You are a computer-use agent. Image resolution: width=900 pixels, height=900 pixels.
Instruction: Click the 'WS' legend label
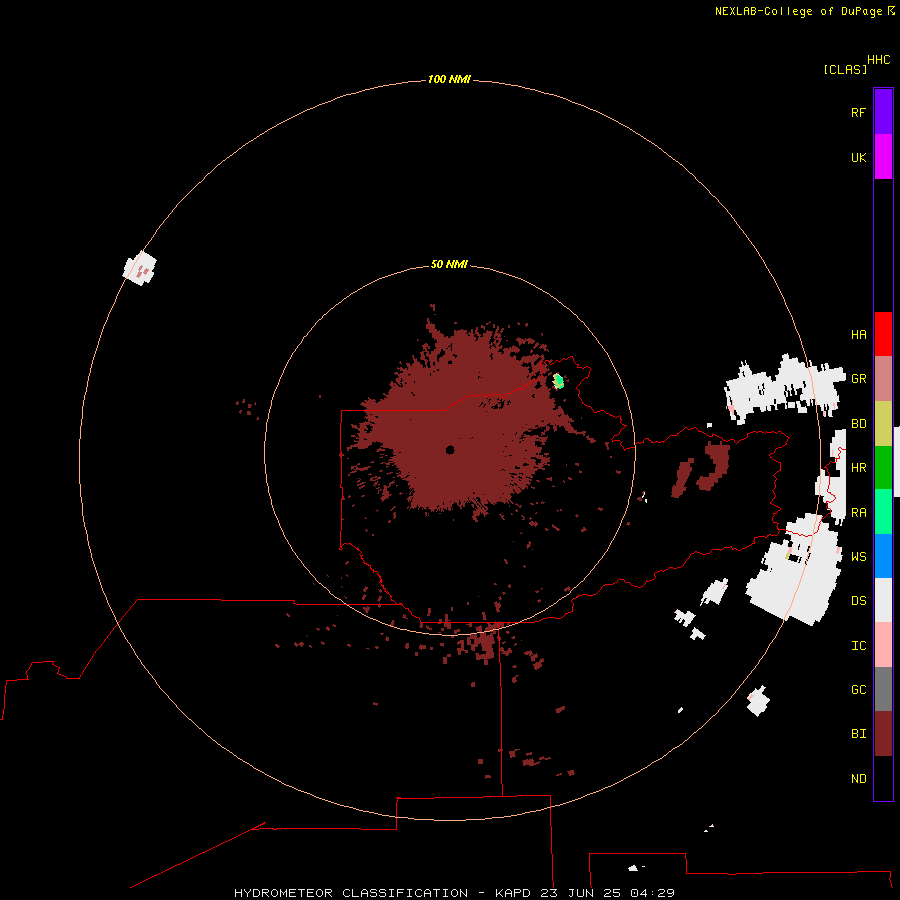[x=858, y=556]
